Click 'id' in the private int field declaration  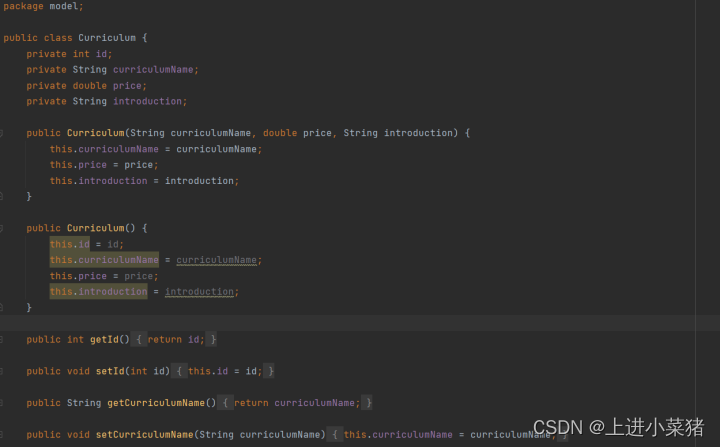(x=101, y=54)
